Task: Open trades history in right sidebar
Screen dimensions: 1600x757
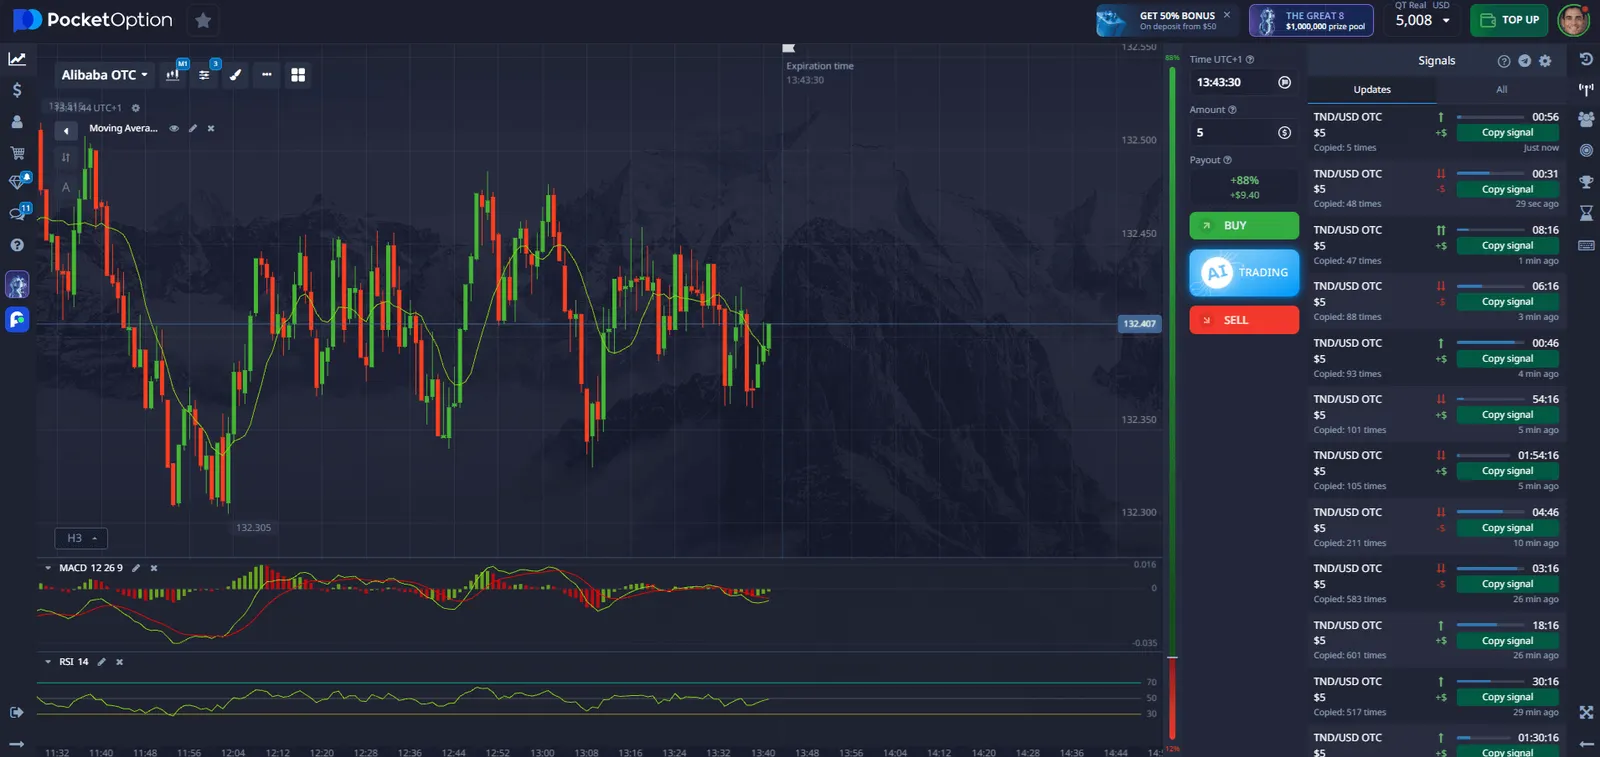Action: click(1586, 60)
